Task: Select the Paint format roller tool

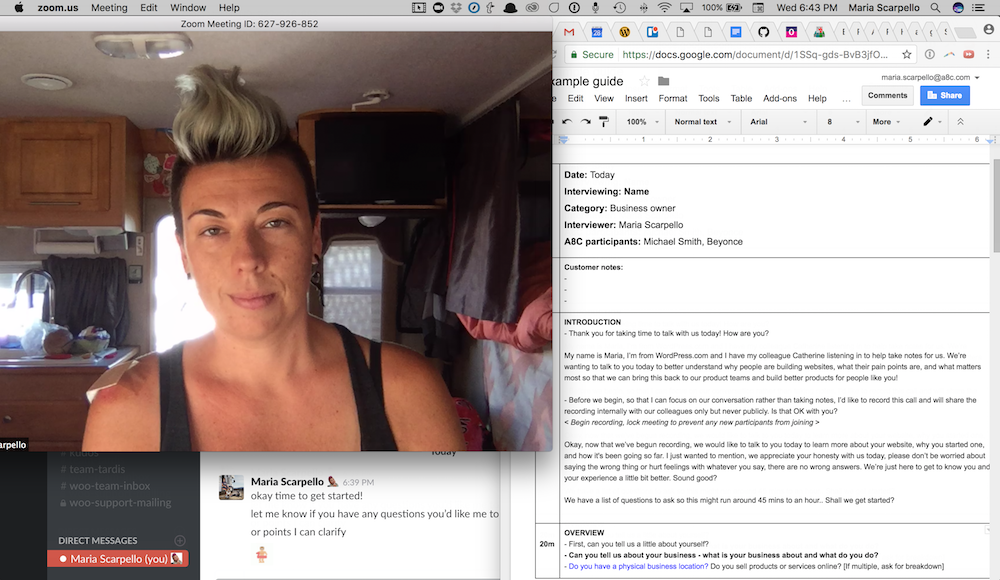Action: tap(604, 122)
